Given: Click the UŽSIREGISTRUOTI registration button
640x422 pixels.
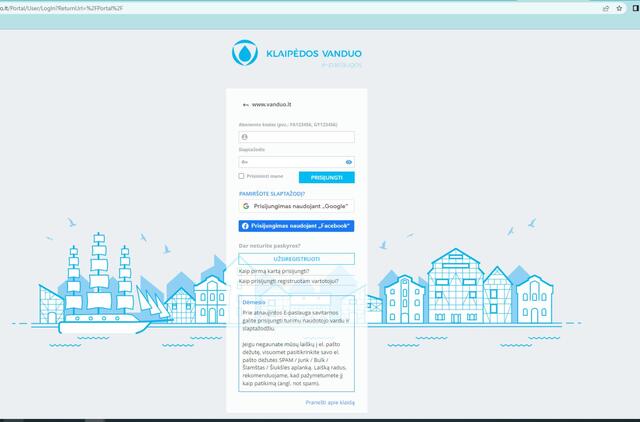Looking at the screenshot, I should 296,258.
